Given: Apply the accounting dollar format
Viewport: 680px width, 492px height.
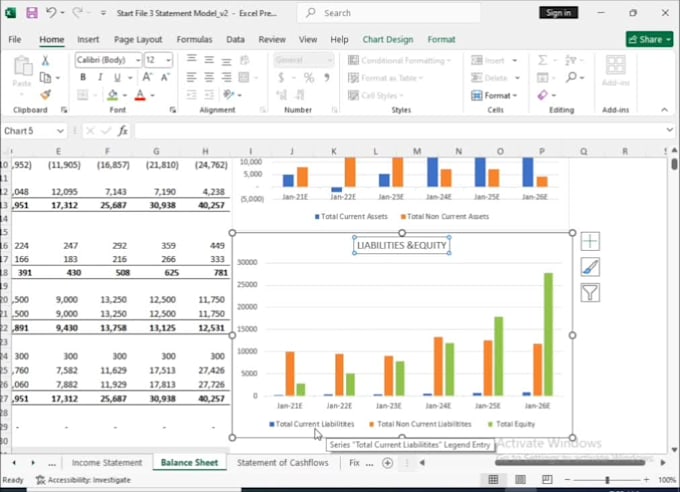Looking at the screenshot, I should (x=281, y=78).
